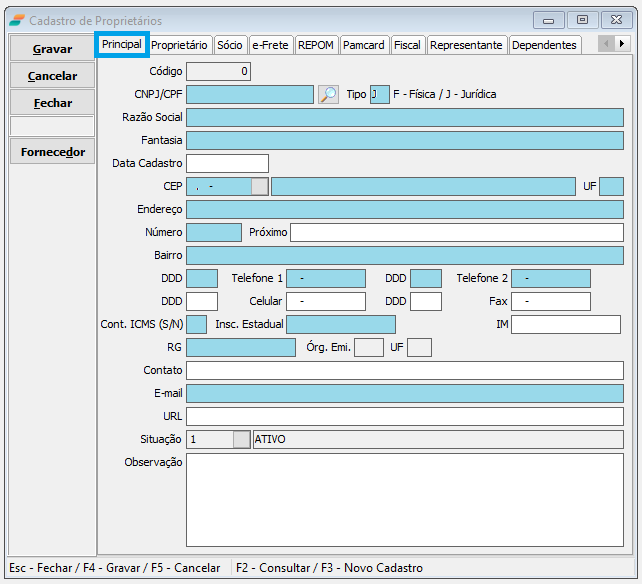Click the E-mail input field
The image size is (642, 584).
click(x=404, y=393)
